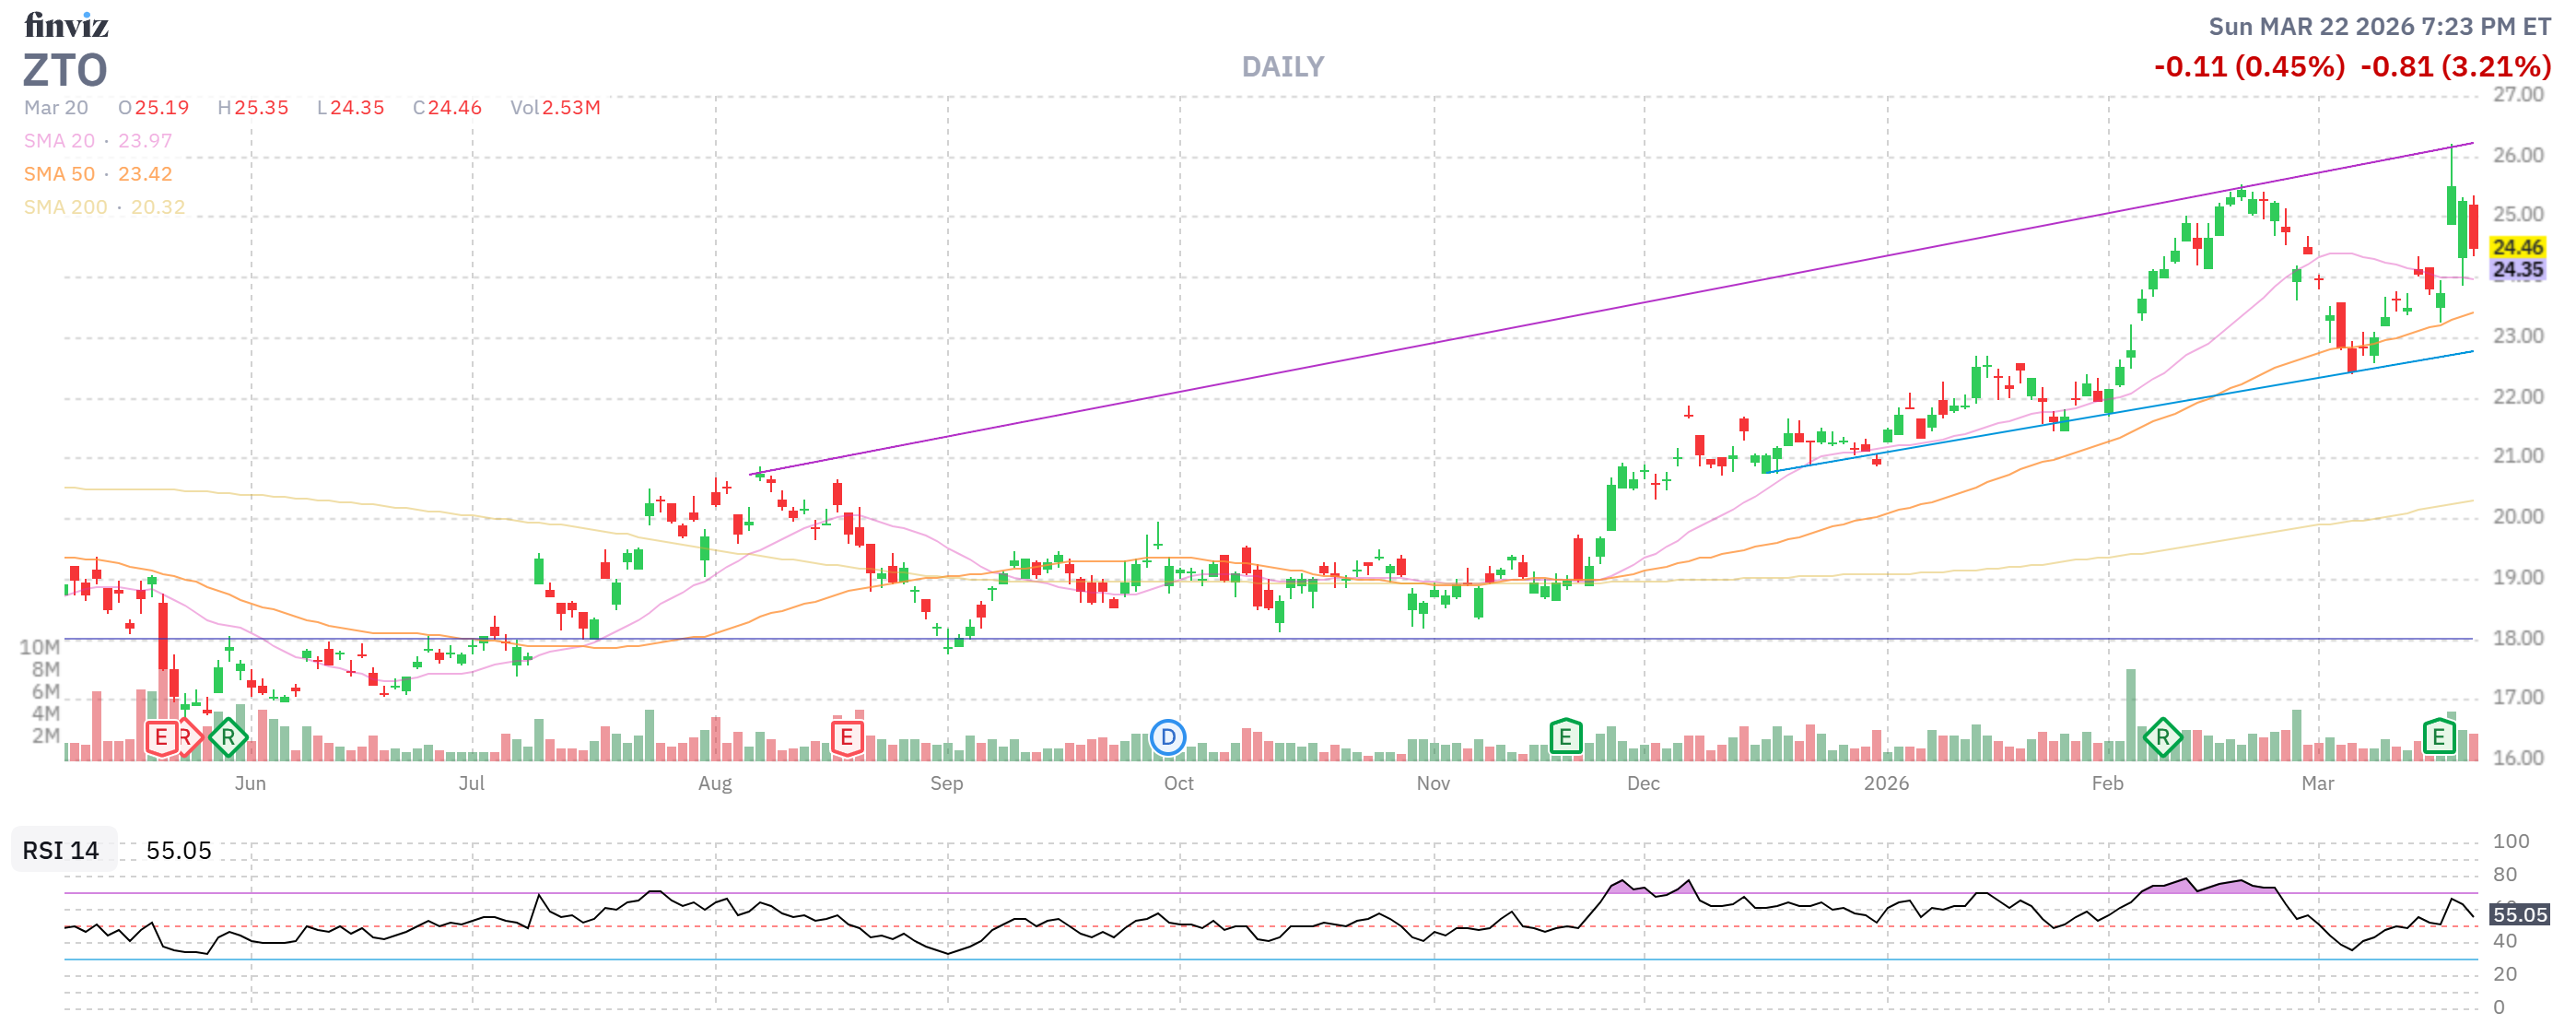Open the finviz logo link
Viewport: 2576px width, 1036px height.
66,25
